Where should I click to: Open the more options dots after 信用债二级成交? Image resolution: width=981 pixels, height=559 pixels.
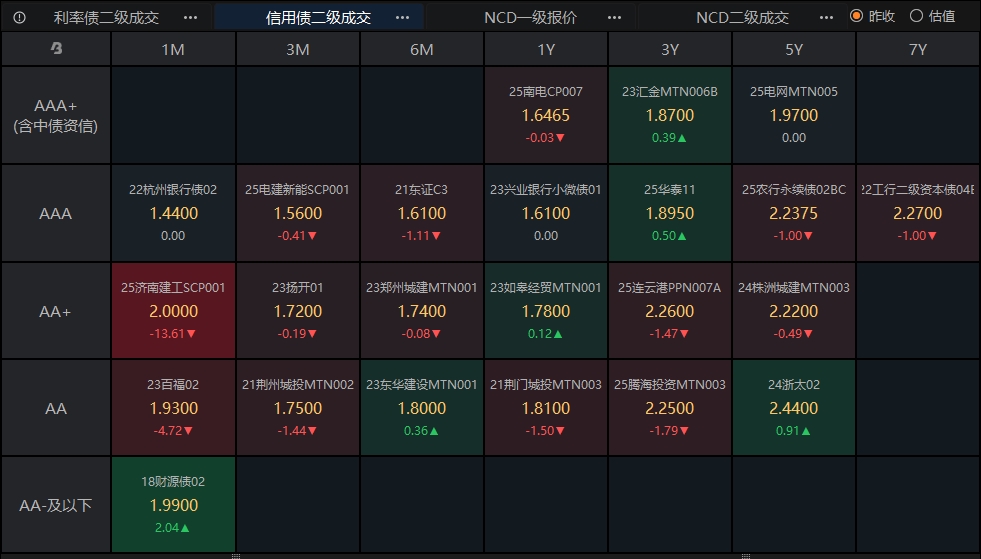pos(402,17)
